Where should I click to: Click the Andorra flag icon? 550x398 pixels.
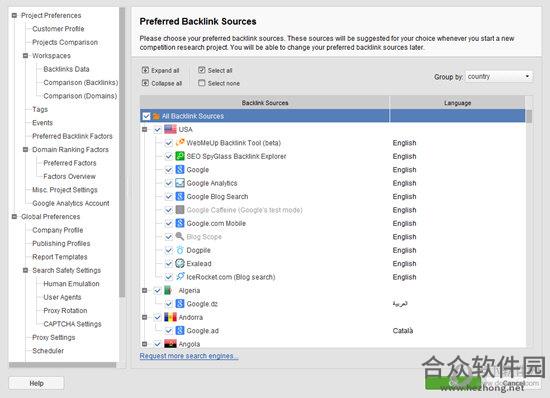[170, 317]
